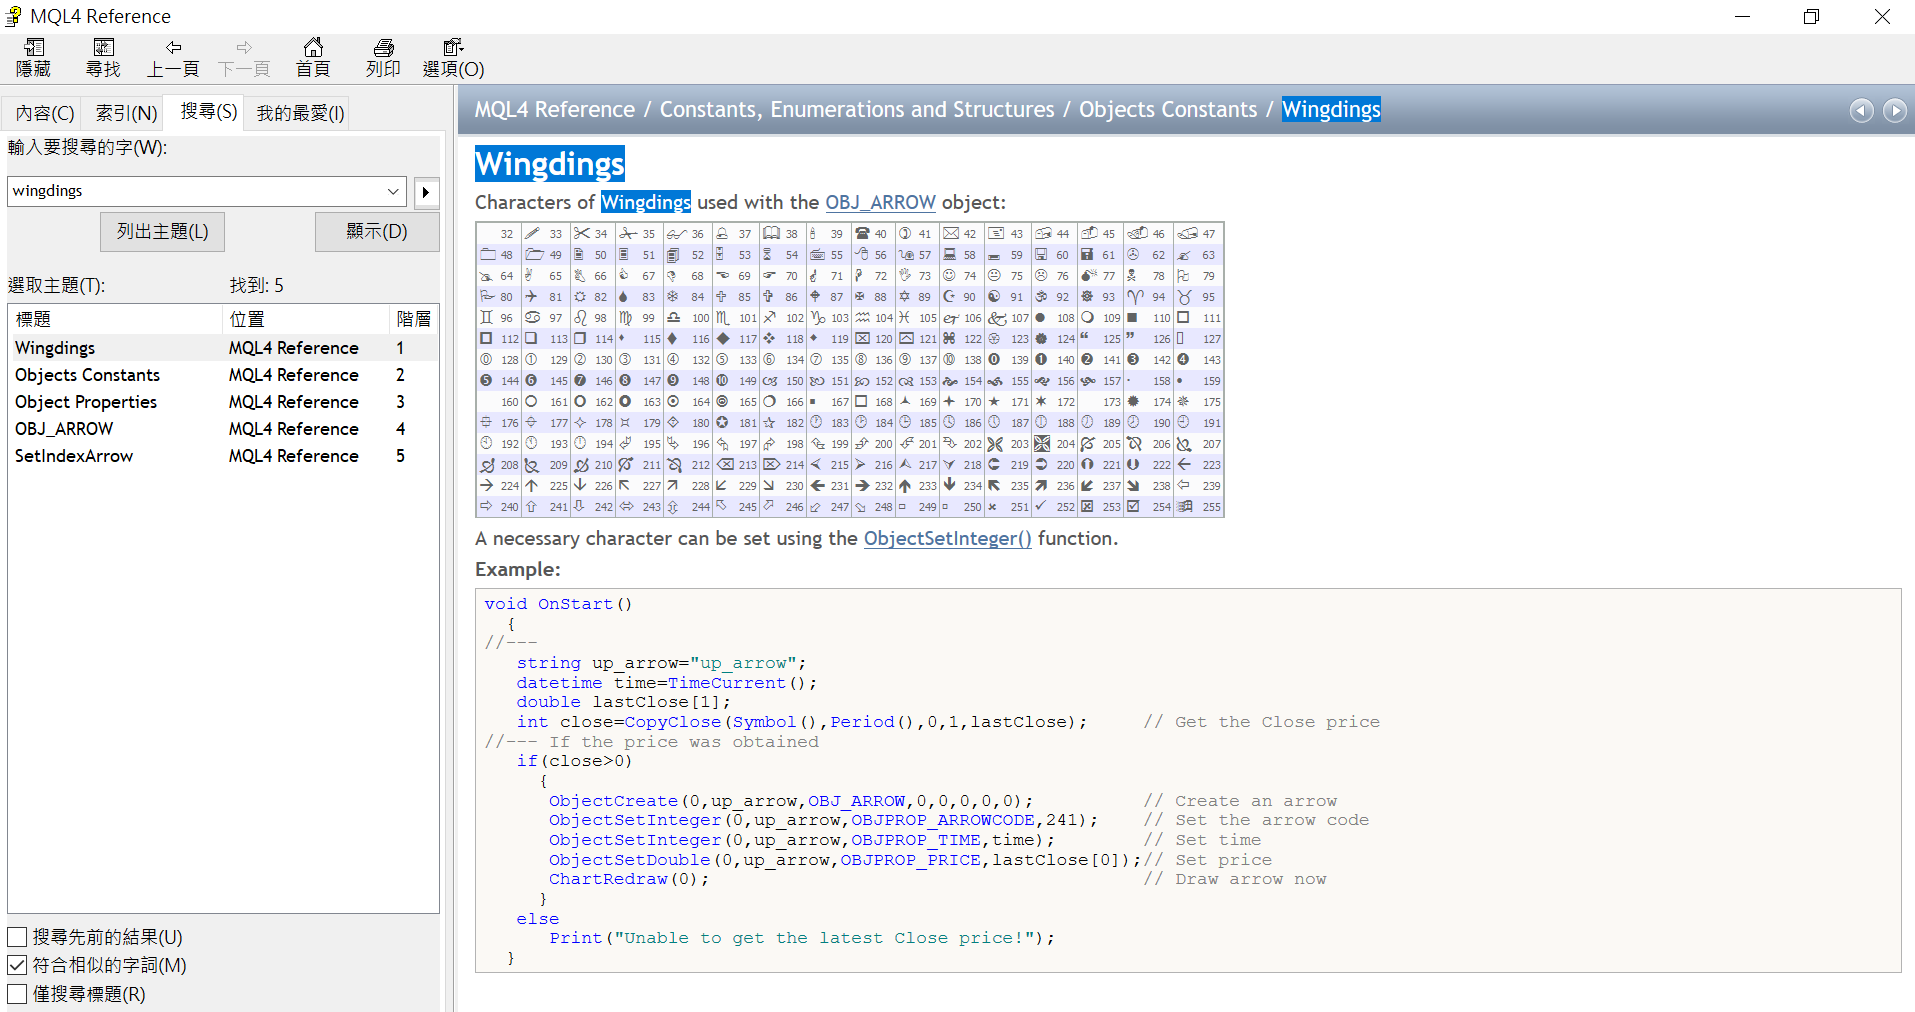This screenshot has width=1915, height=1012.
Task: Click the Hide (隱藏) toolbar icon
Action: [x=33, y=58]
